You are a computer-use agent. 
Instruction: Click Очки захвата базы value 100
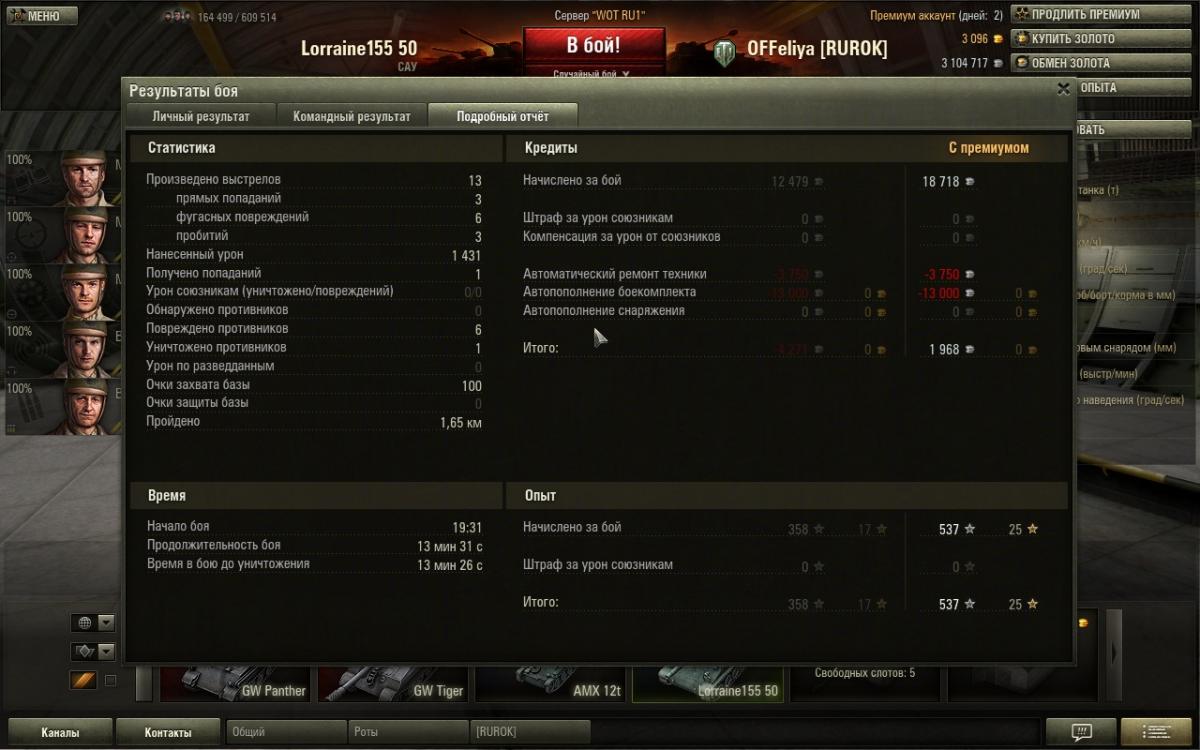tap(472, 385)
